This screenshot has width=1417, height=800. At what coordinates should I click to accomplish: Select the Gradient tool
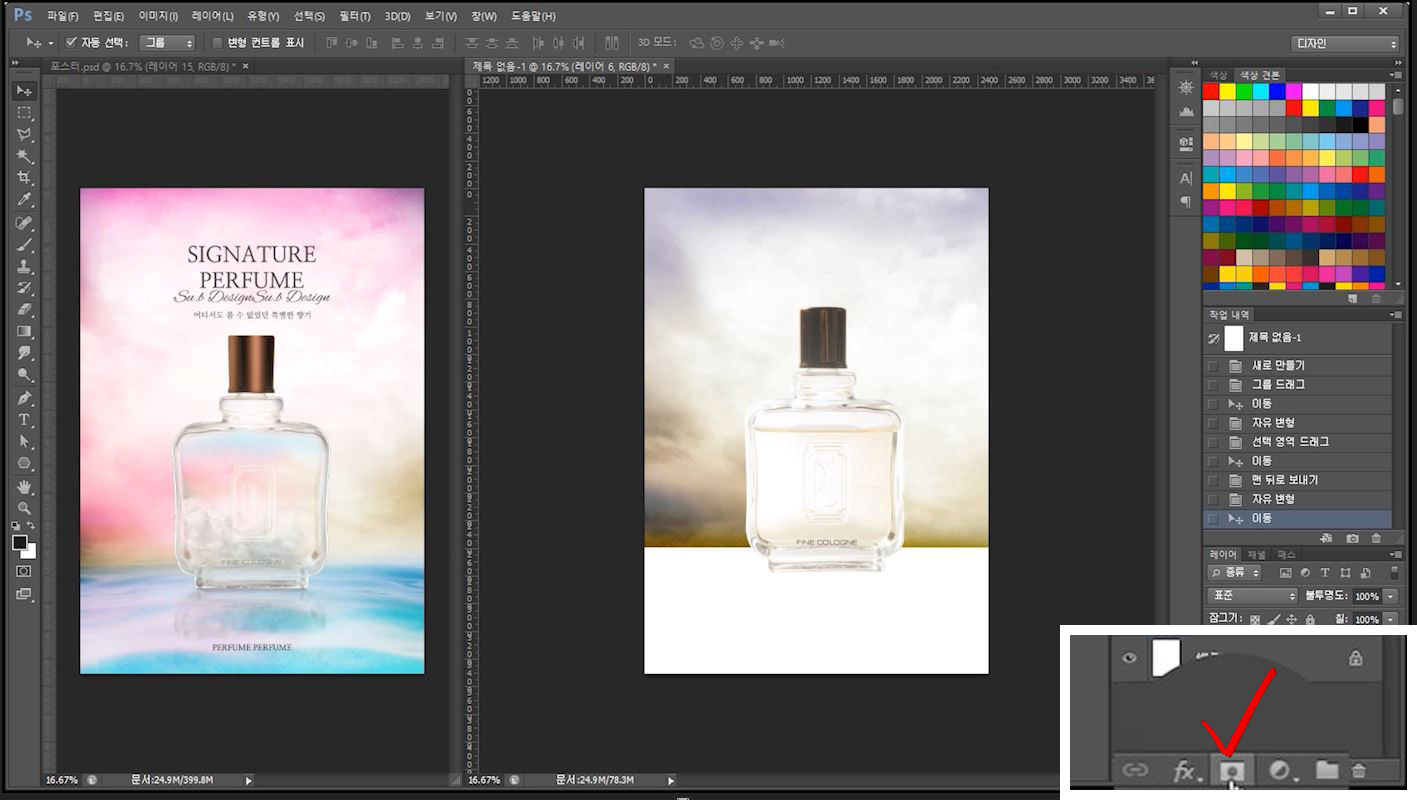(x=24, y=331)
